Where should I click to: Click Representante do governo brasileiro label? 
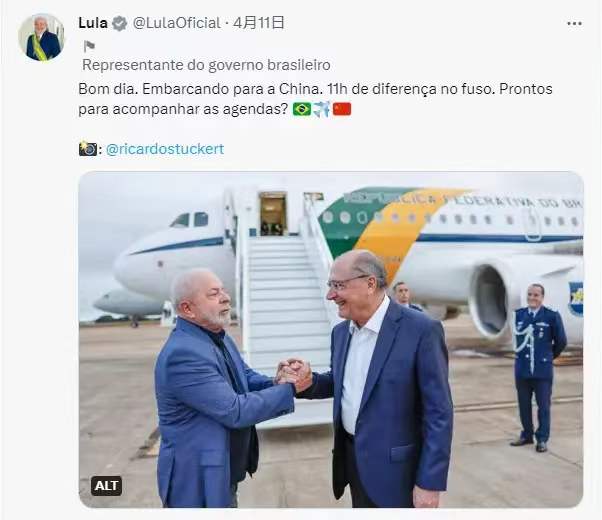(x=206, y=65)
